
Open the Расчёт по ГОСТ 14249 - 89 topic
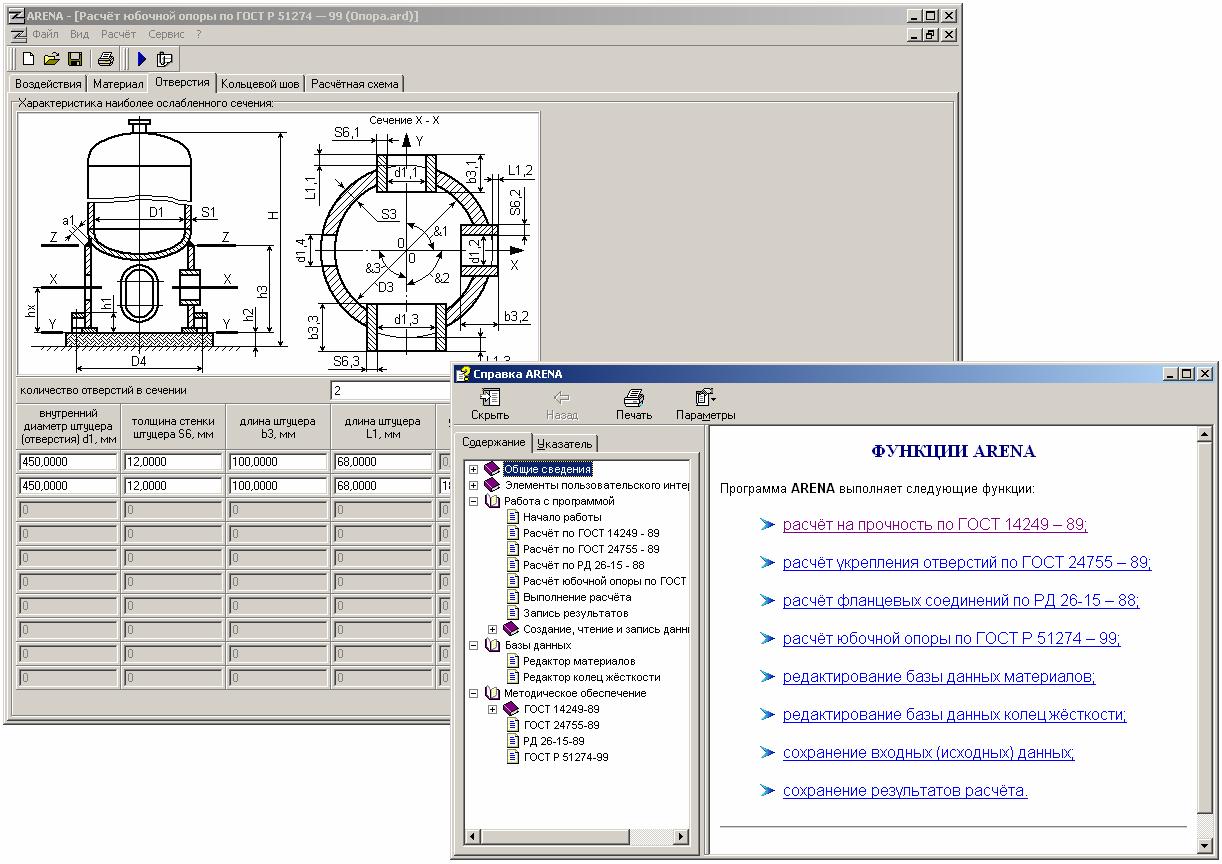pos(591,533)
